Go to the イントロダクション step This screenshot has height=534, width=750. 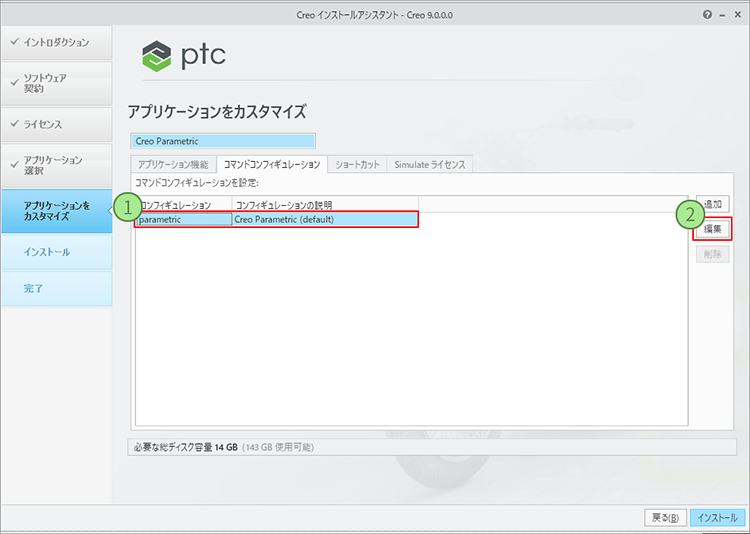pos(56,43)
